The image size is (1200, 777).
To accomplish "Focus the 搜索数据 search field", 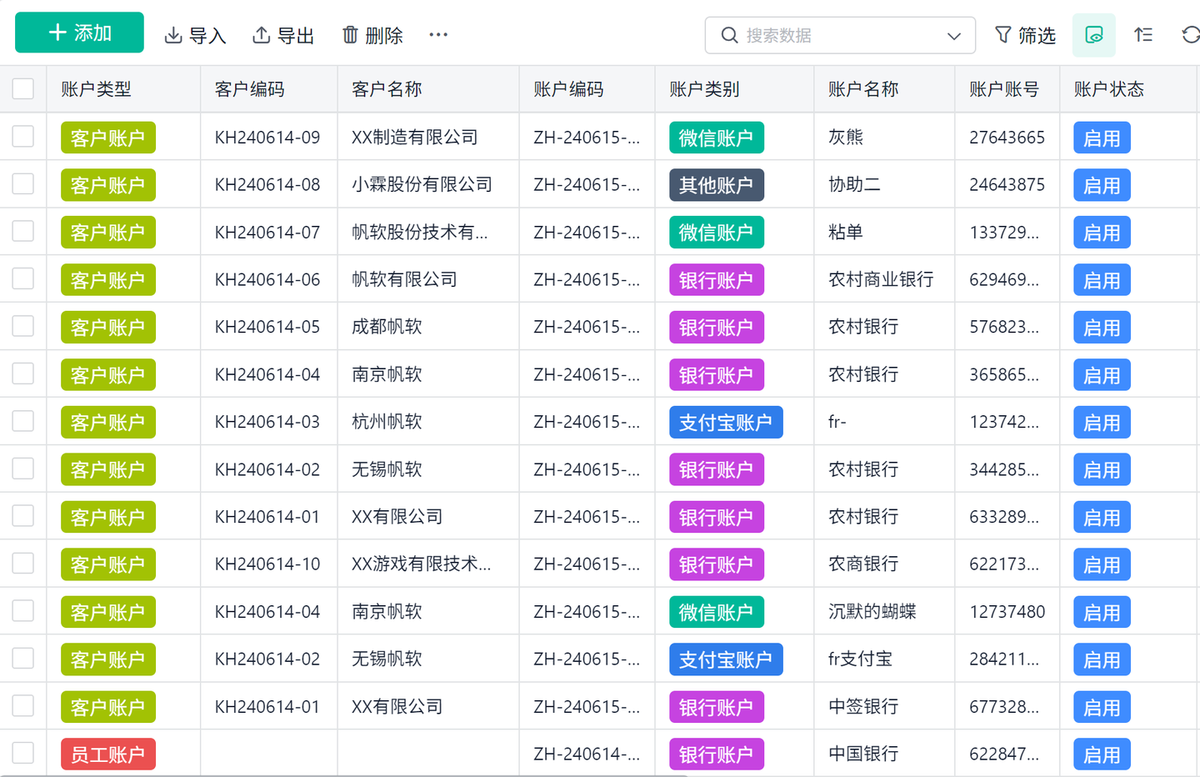I will pos(840,35).
